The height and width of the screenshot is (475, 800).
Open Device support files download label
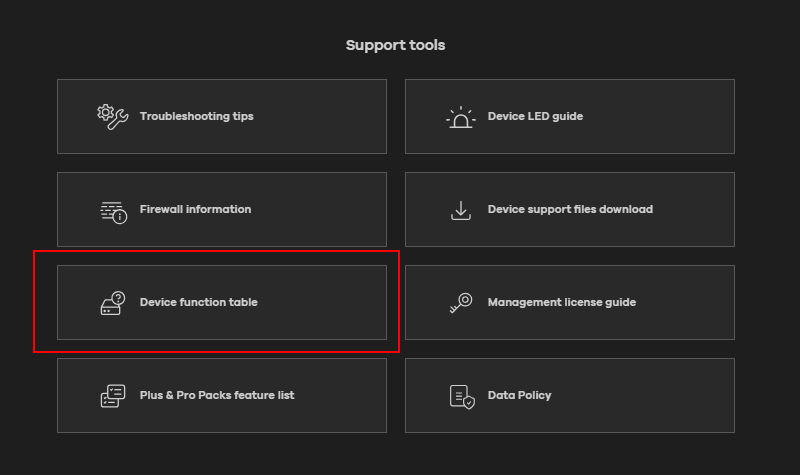(570, 209)
